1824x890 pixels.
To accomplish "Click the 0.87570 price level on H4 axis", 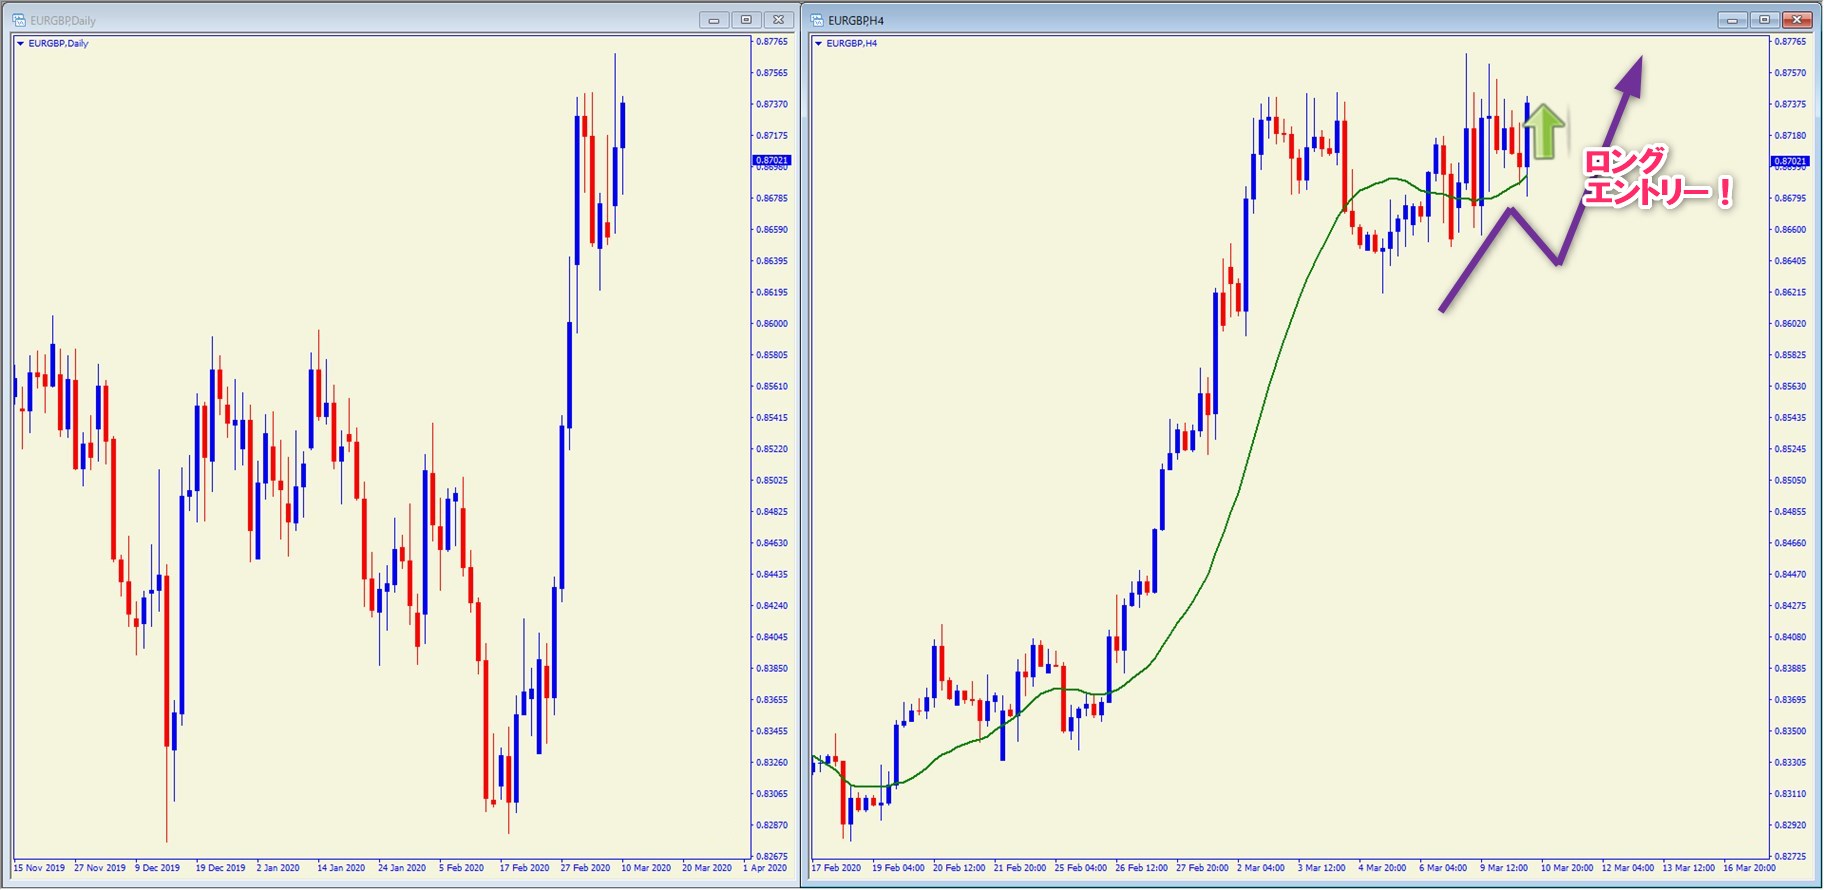I will 1790,73.
